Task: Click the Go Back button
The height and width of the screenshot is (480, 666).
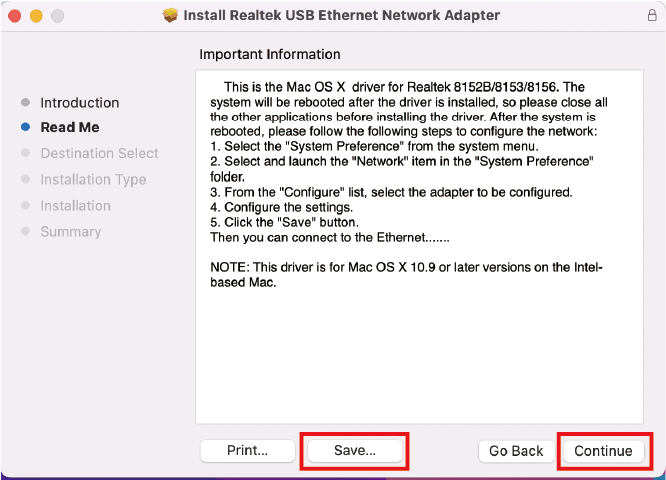Action: (516, 451)
